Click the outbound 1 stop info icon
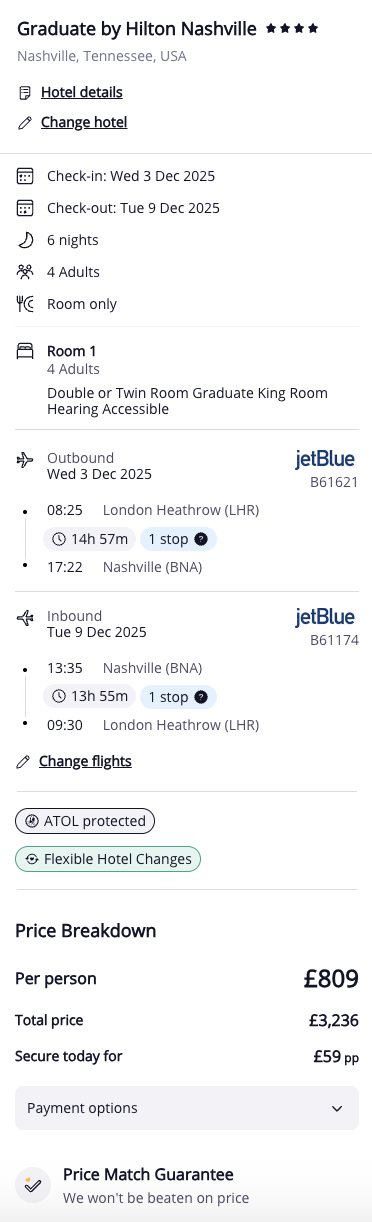Screen dimensions: 372x1222 pos(201,539)
